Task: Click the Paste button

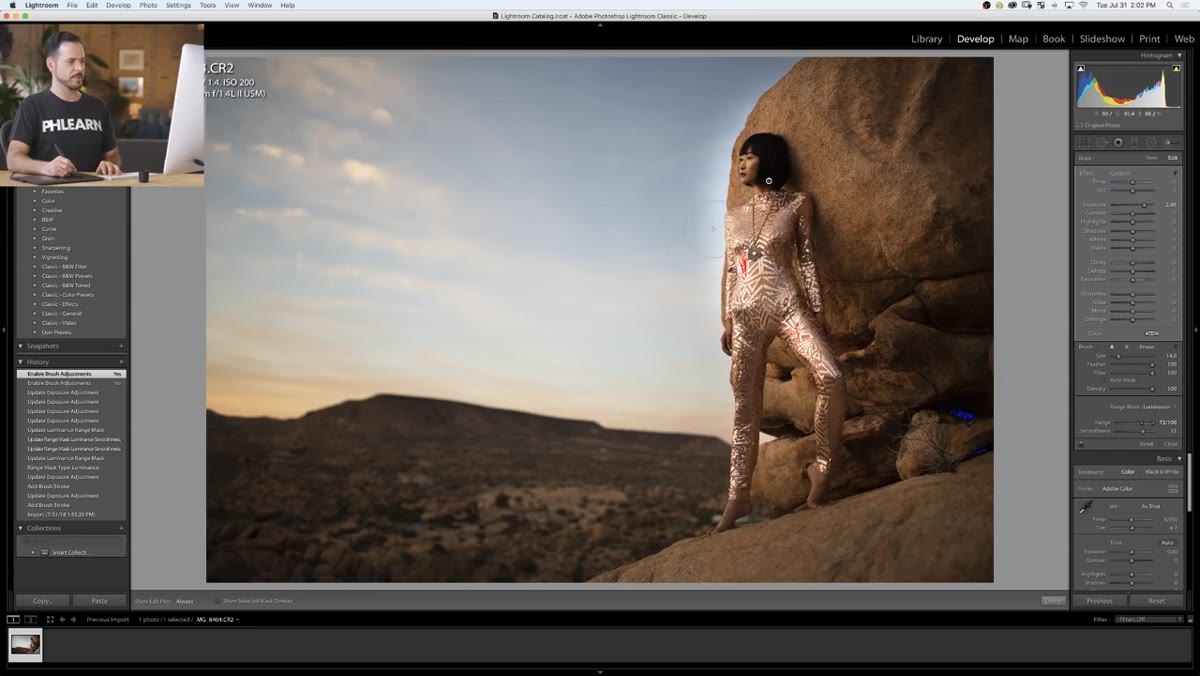Action: click(x=99, y=601)
